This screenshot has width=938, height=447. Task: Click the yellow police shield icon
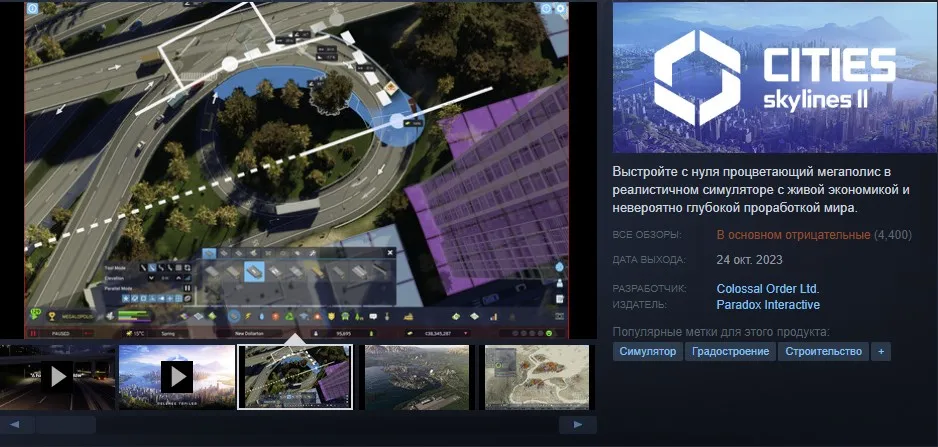pos(331,316)
